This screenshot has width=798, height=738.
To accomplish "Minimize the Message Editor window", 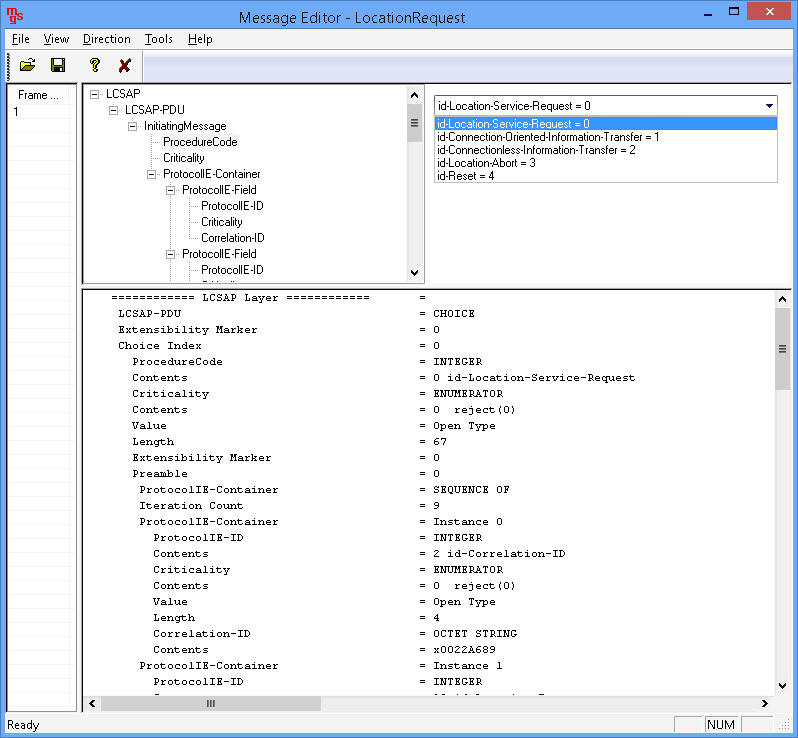I will 707,13.
